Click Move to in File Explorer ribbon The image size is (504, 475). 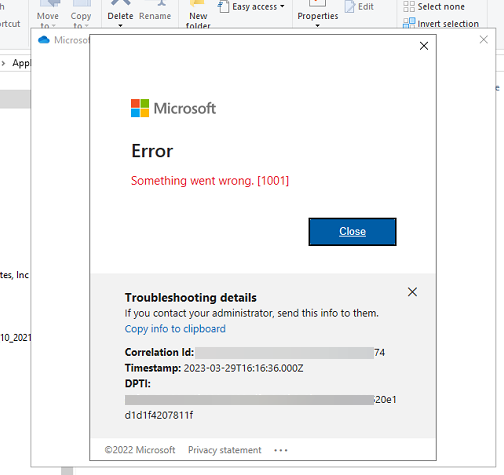(x=48, y=15)
